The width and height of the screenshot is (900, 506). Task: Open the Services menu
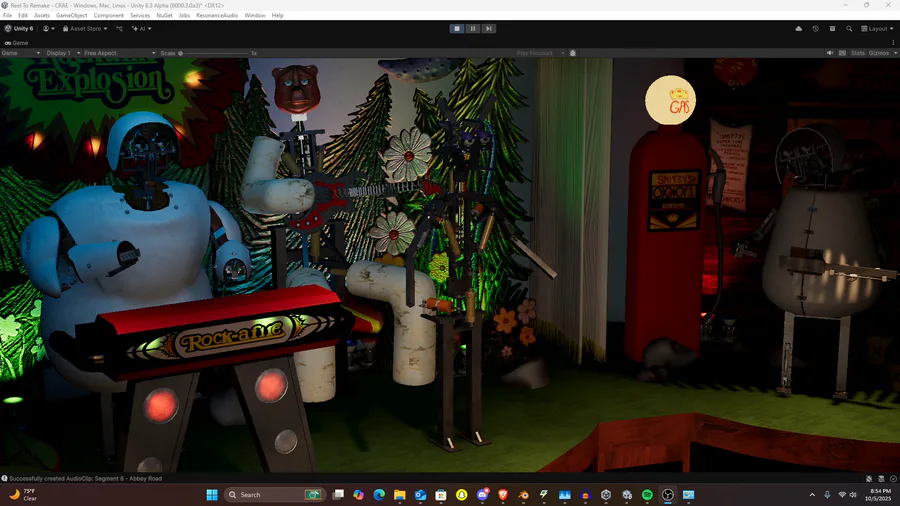(x=140, y=15)
